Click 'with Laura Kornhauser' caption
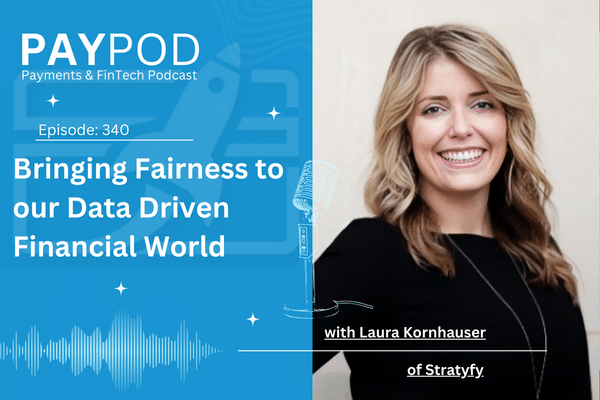 pyautogui.click(x=405, y=332)
